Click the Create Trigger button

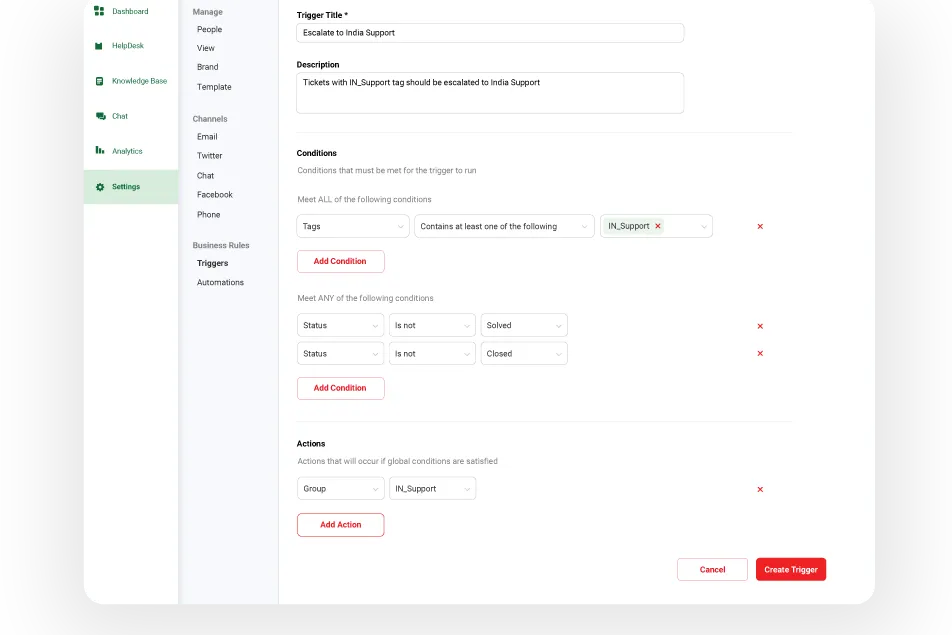click(x=790, y=570)
